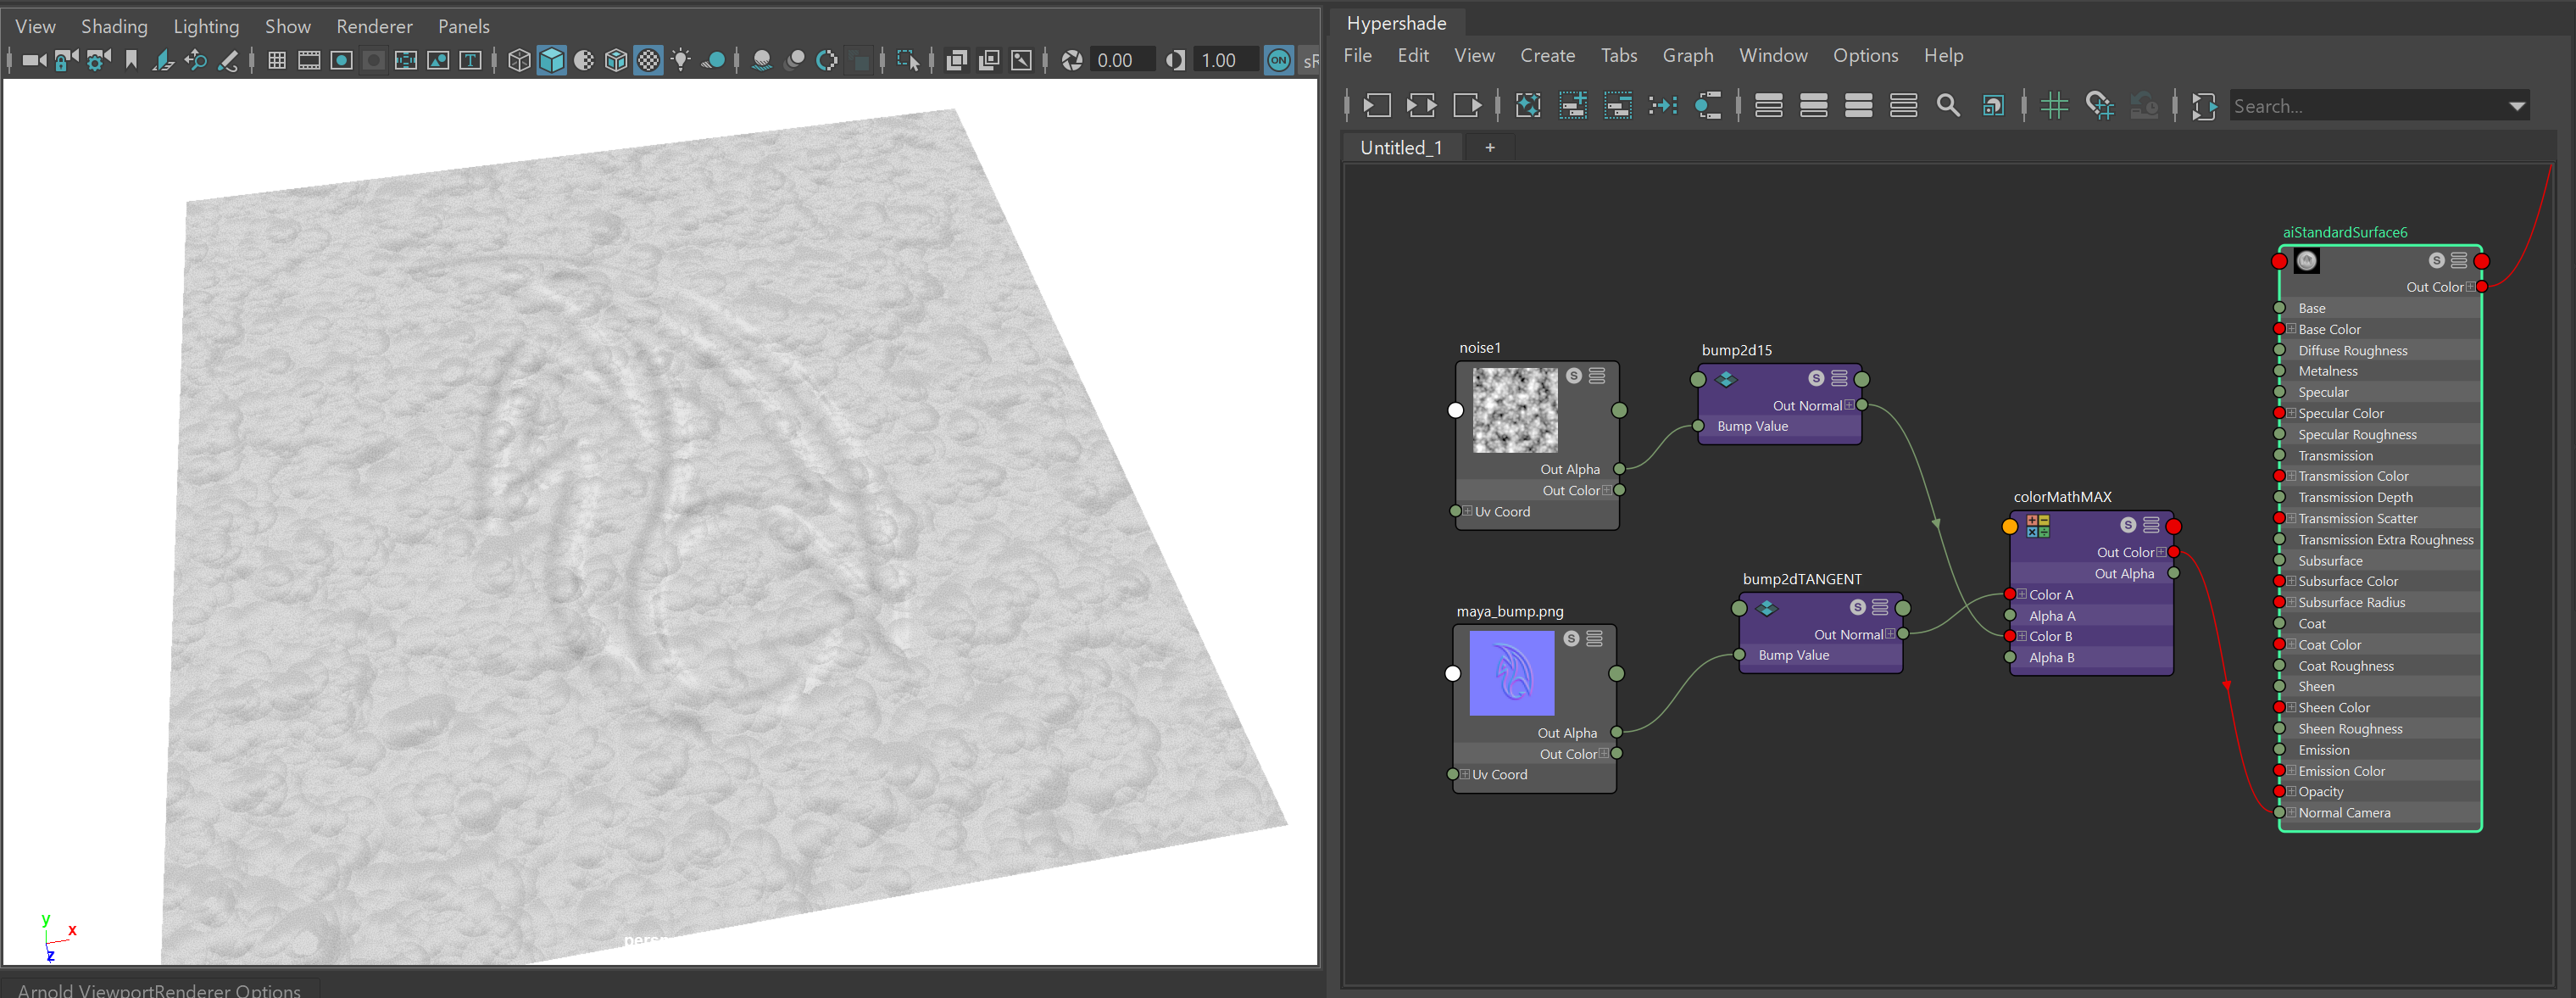Enable wireframe display cube icon

pyautogui.click(x=519, y=61)
